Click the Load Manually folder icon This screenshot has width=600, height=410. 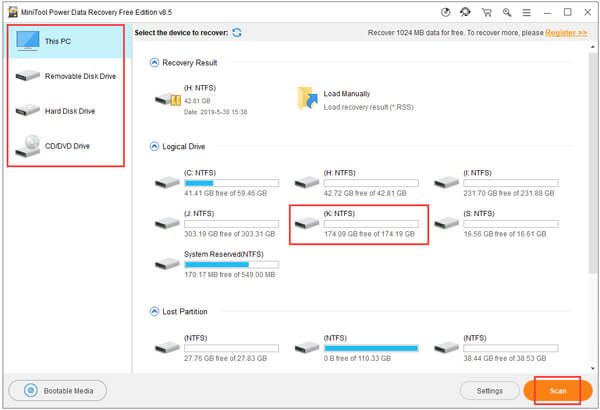click(307, 97)
